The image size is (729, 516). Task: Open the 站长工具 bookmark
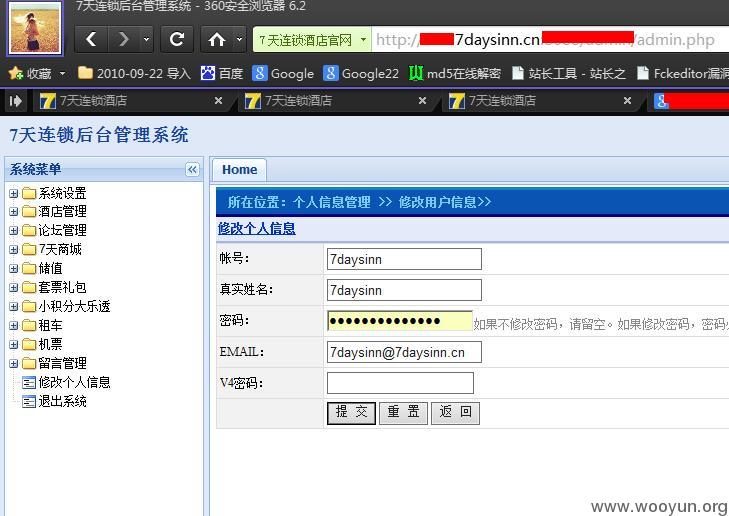coord(568,73)
